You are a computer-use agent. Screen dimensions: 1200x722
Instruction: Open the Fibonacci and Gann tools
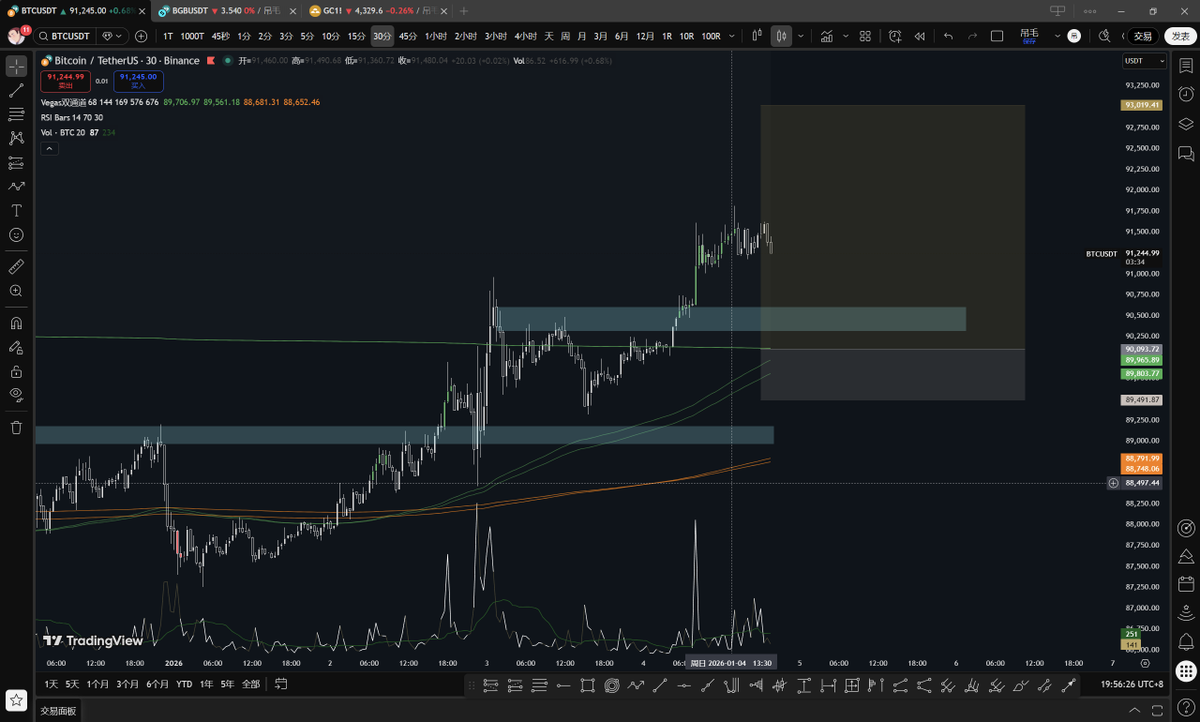16,114
